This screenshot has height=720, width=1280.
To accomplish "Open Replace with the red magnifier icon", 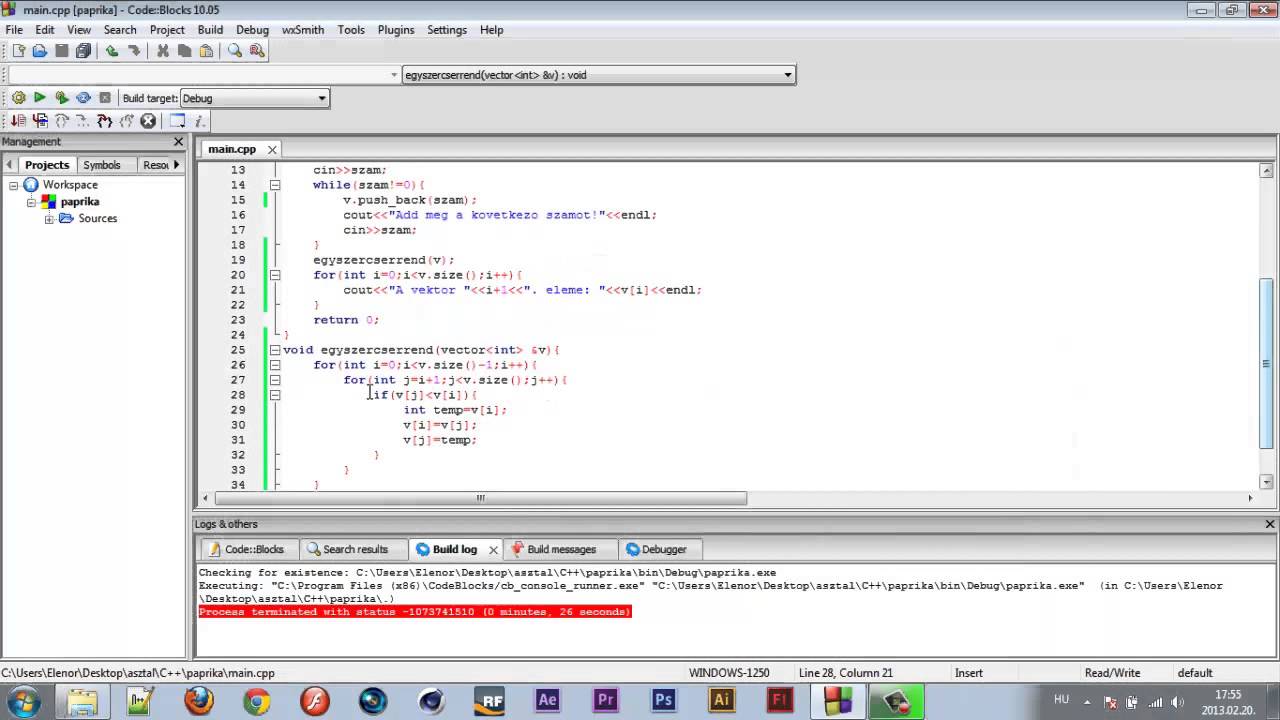I will [257, 51].
